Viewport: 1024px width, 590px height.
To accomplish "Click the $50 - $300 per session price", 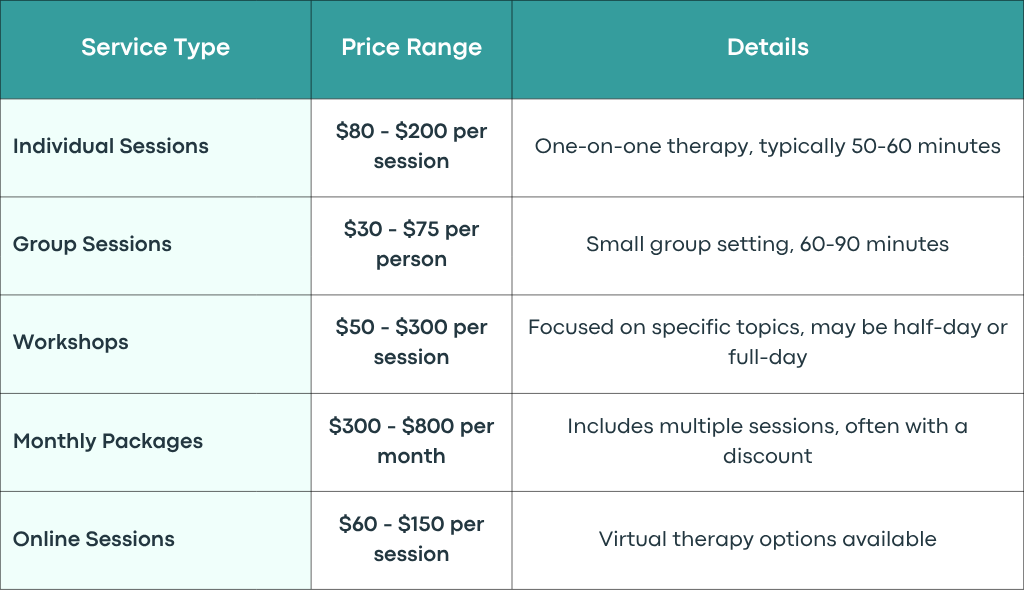I will (411, 342).
